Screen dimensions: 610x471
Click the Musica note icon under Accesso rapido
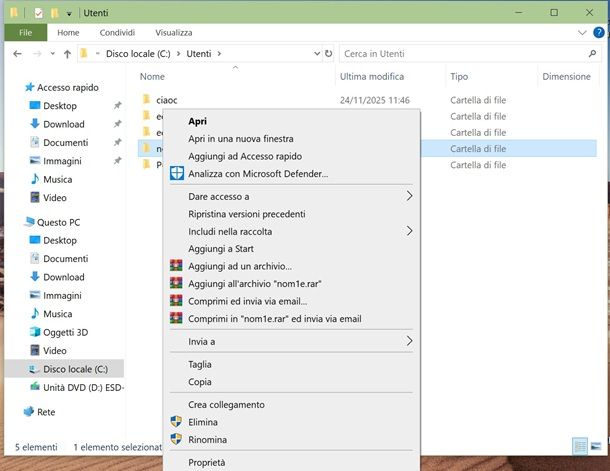(x=35, y=179)
